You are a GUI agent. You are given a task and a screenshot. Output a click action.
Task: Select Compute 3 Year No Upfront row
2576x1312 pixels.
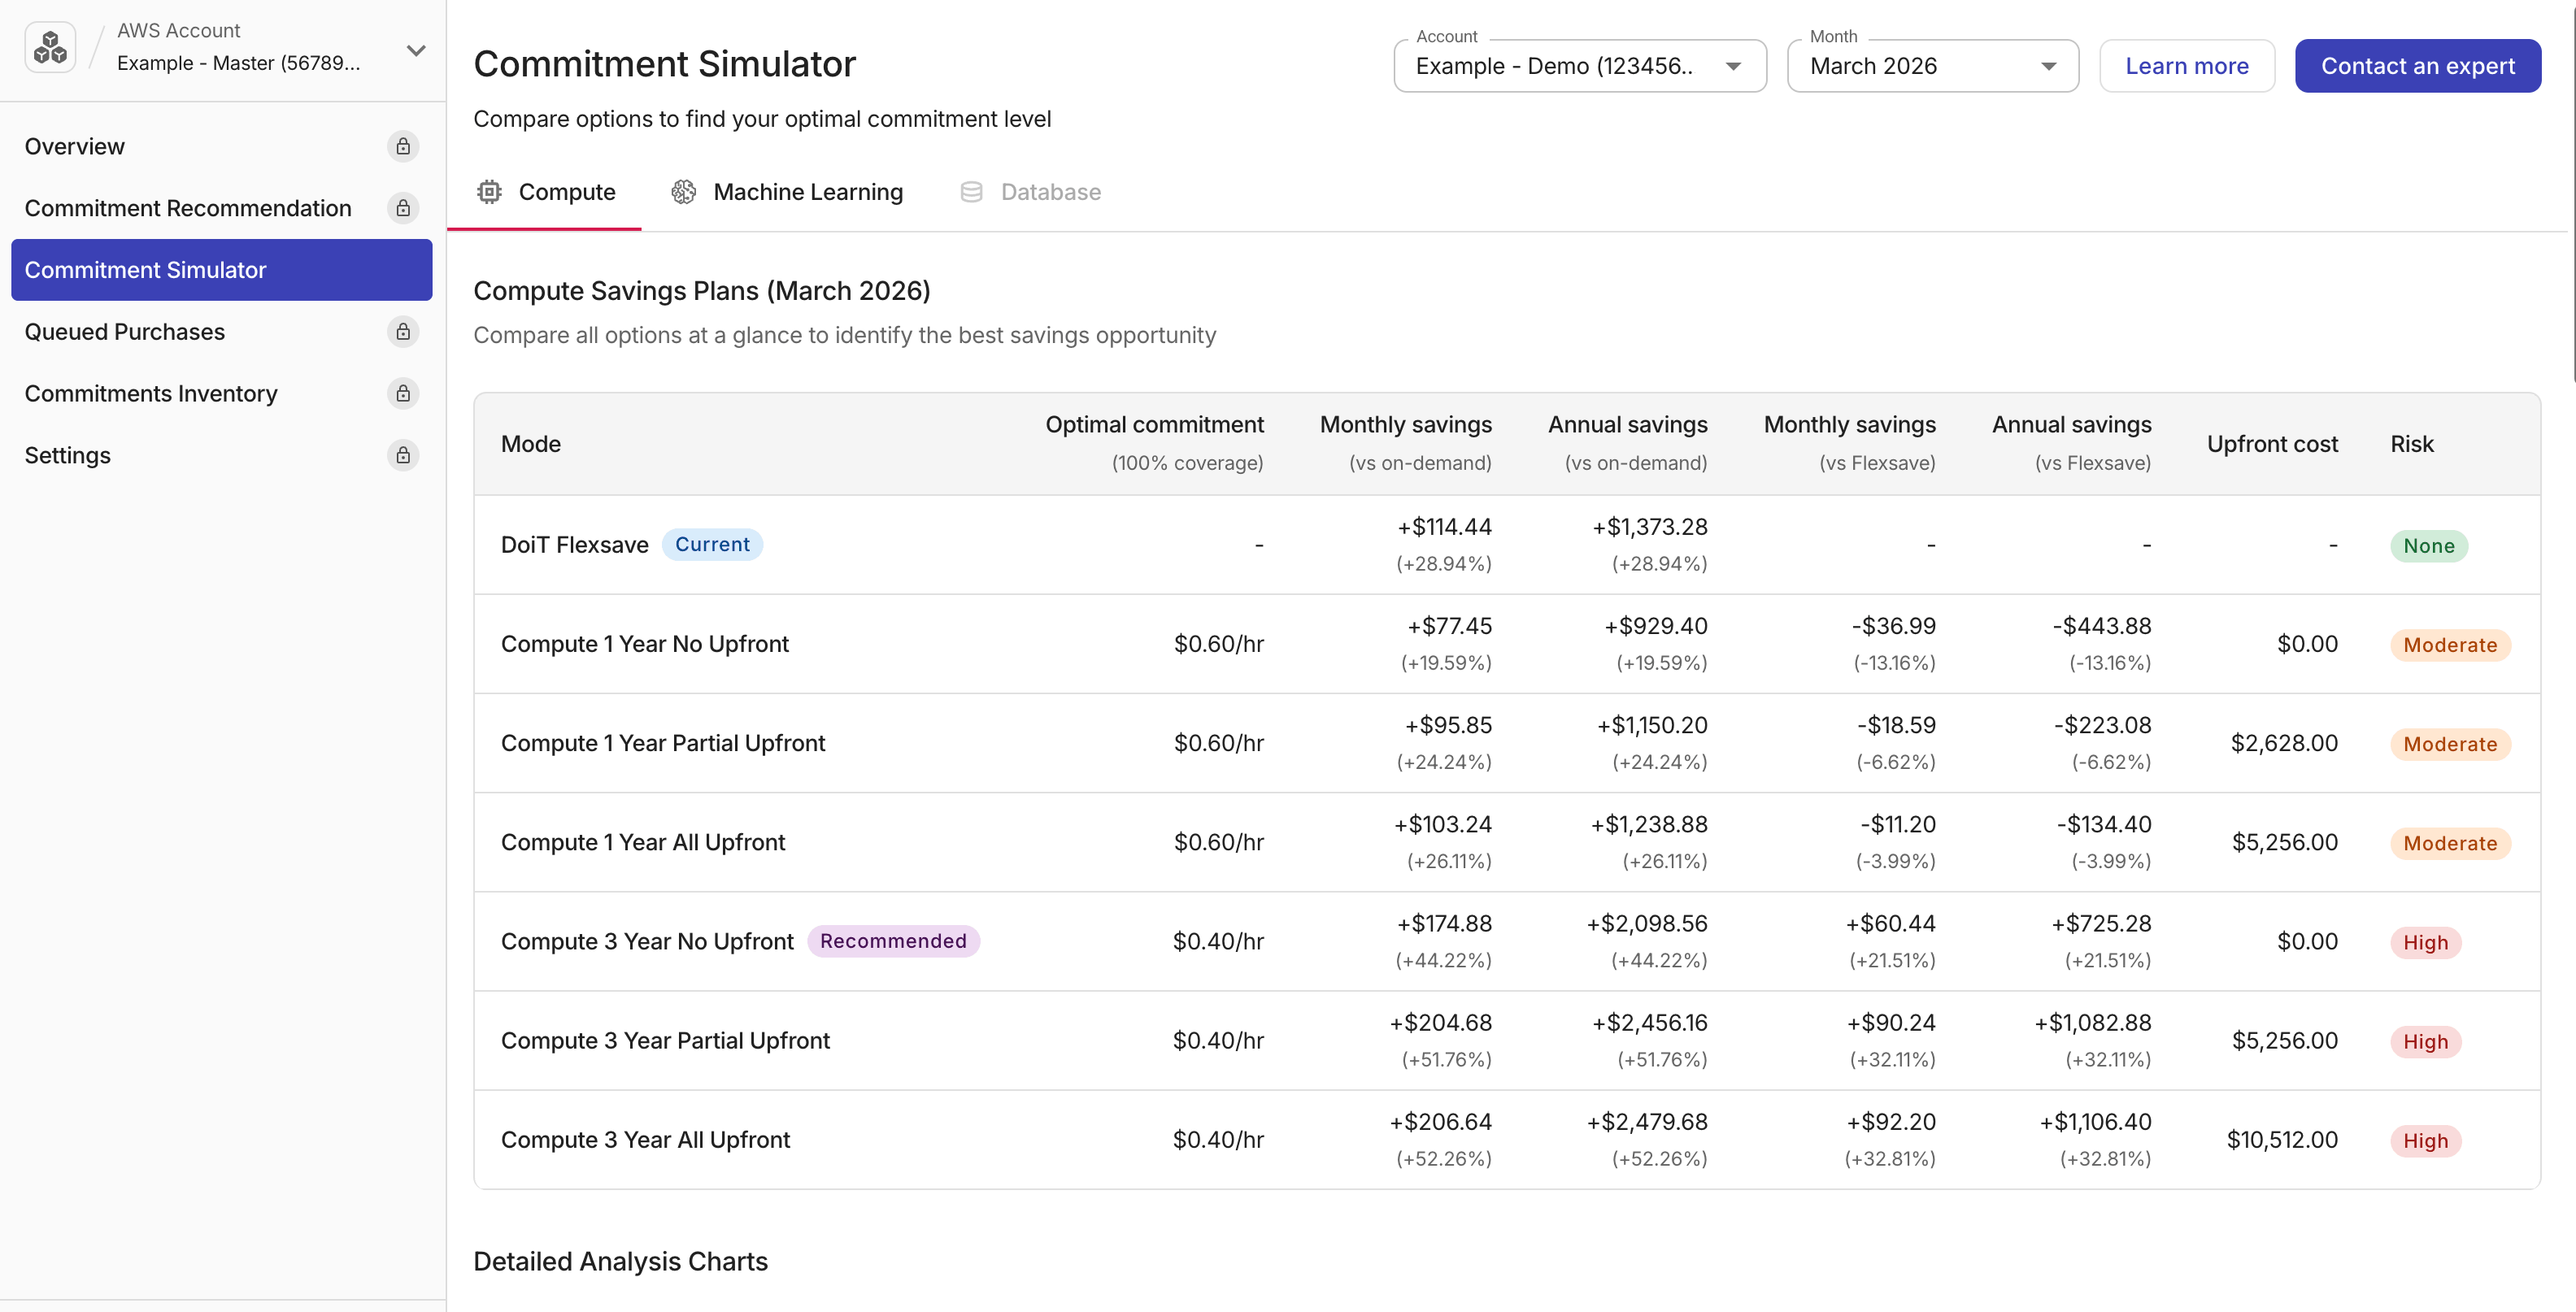point(1506,941)
